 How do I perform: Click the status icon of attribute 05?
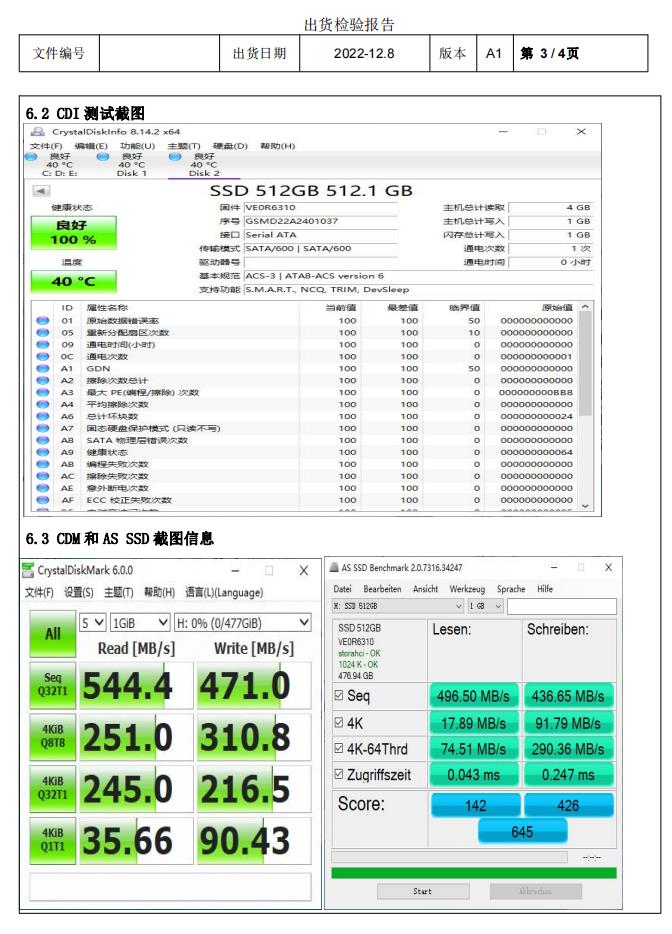[x=42, y=332]
